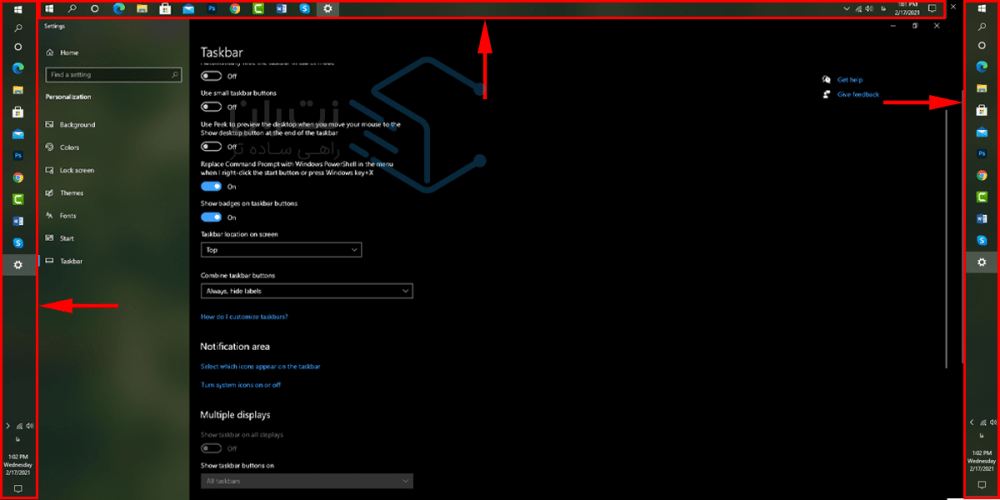
Task: Disable the Replace Command Prompt with PowerShell toggle
Action: [211, 186]
